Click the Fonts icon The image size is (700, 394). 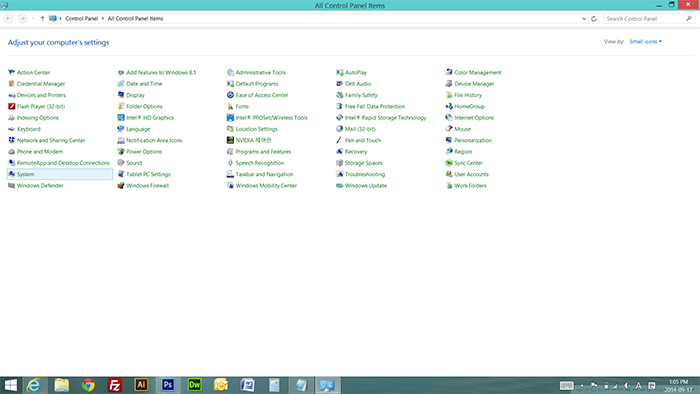pos(230,106)
